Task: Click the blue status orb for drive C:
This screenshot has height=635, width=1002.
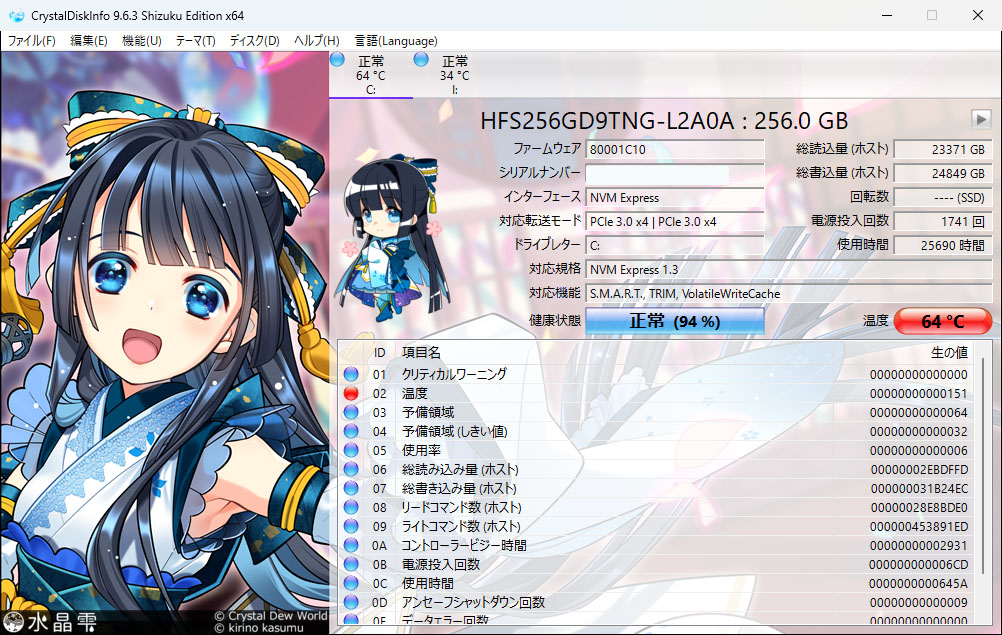Action: pyautogui.click(x=337, y=60)
